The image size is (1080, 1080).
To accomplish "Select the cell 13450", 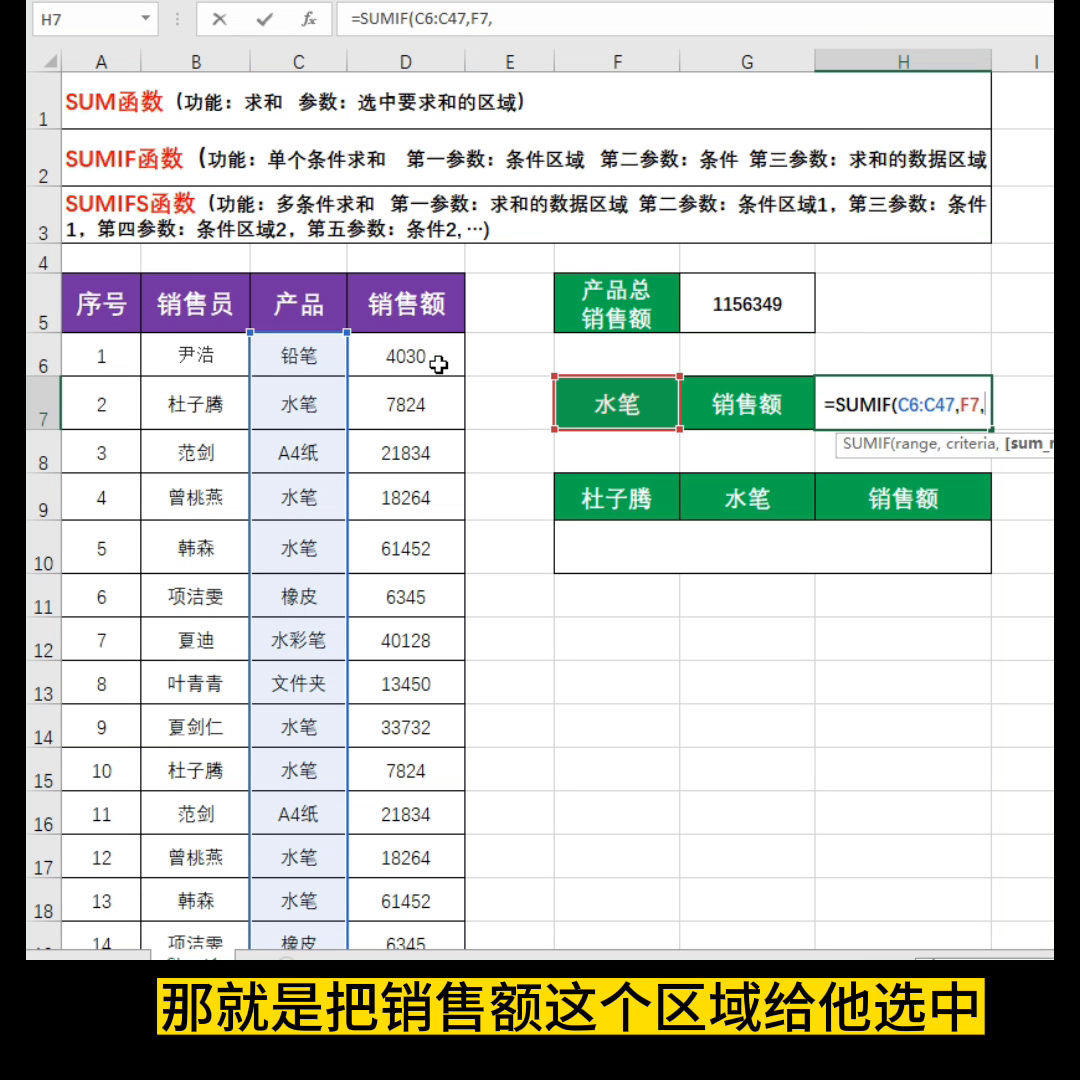I will pos(406,683).
